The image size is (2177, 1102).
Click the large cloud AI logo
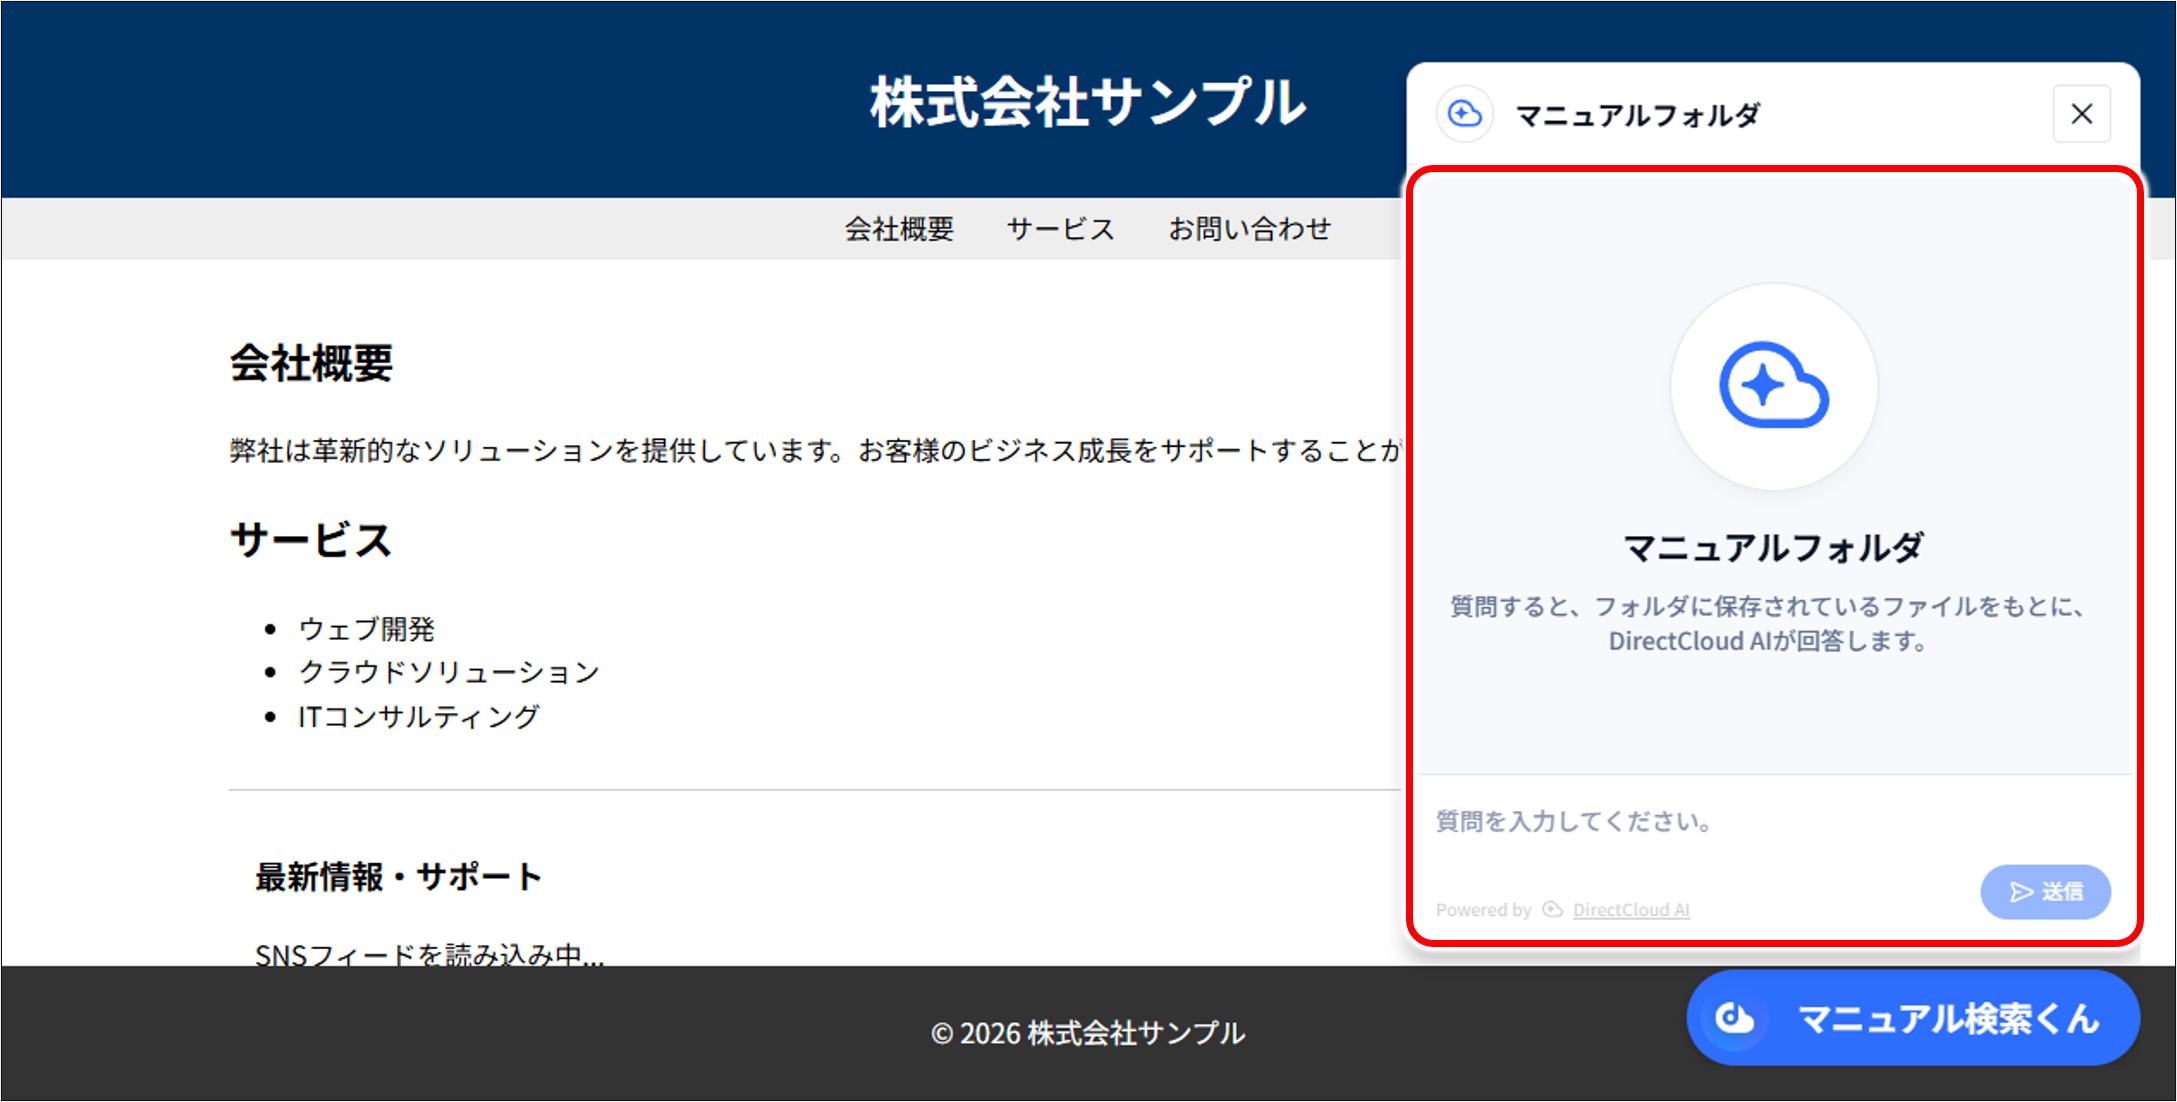[x=1774, y=386]
